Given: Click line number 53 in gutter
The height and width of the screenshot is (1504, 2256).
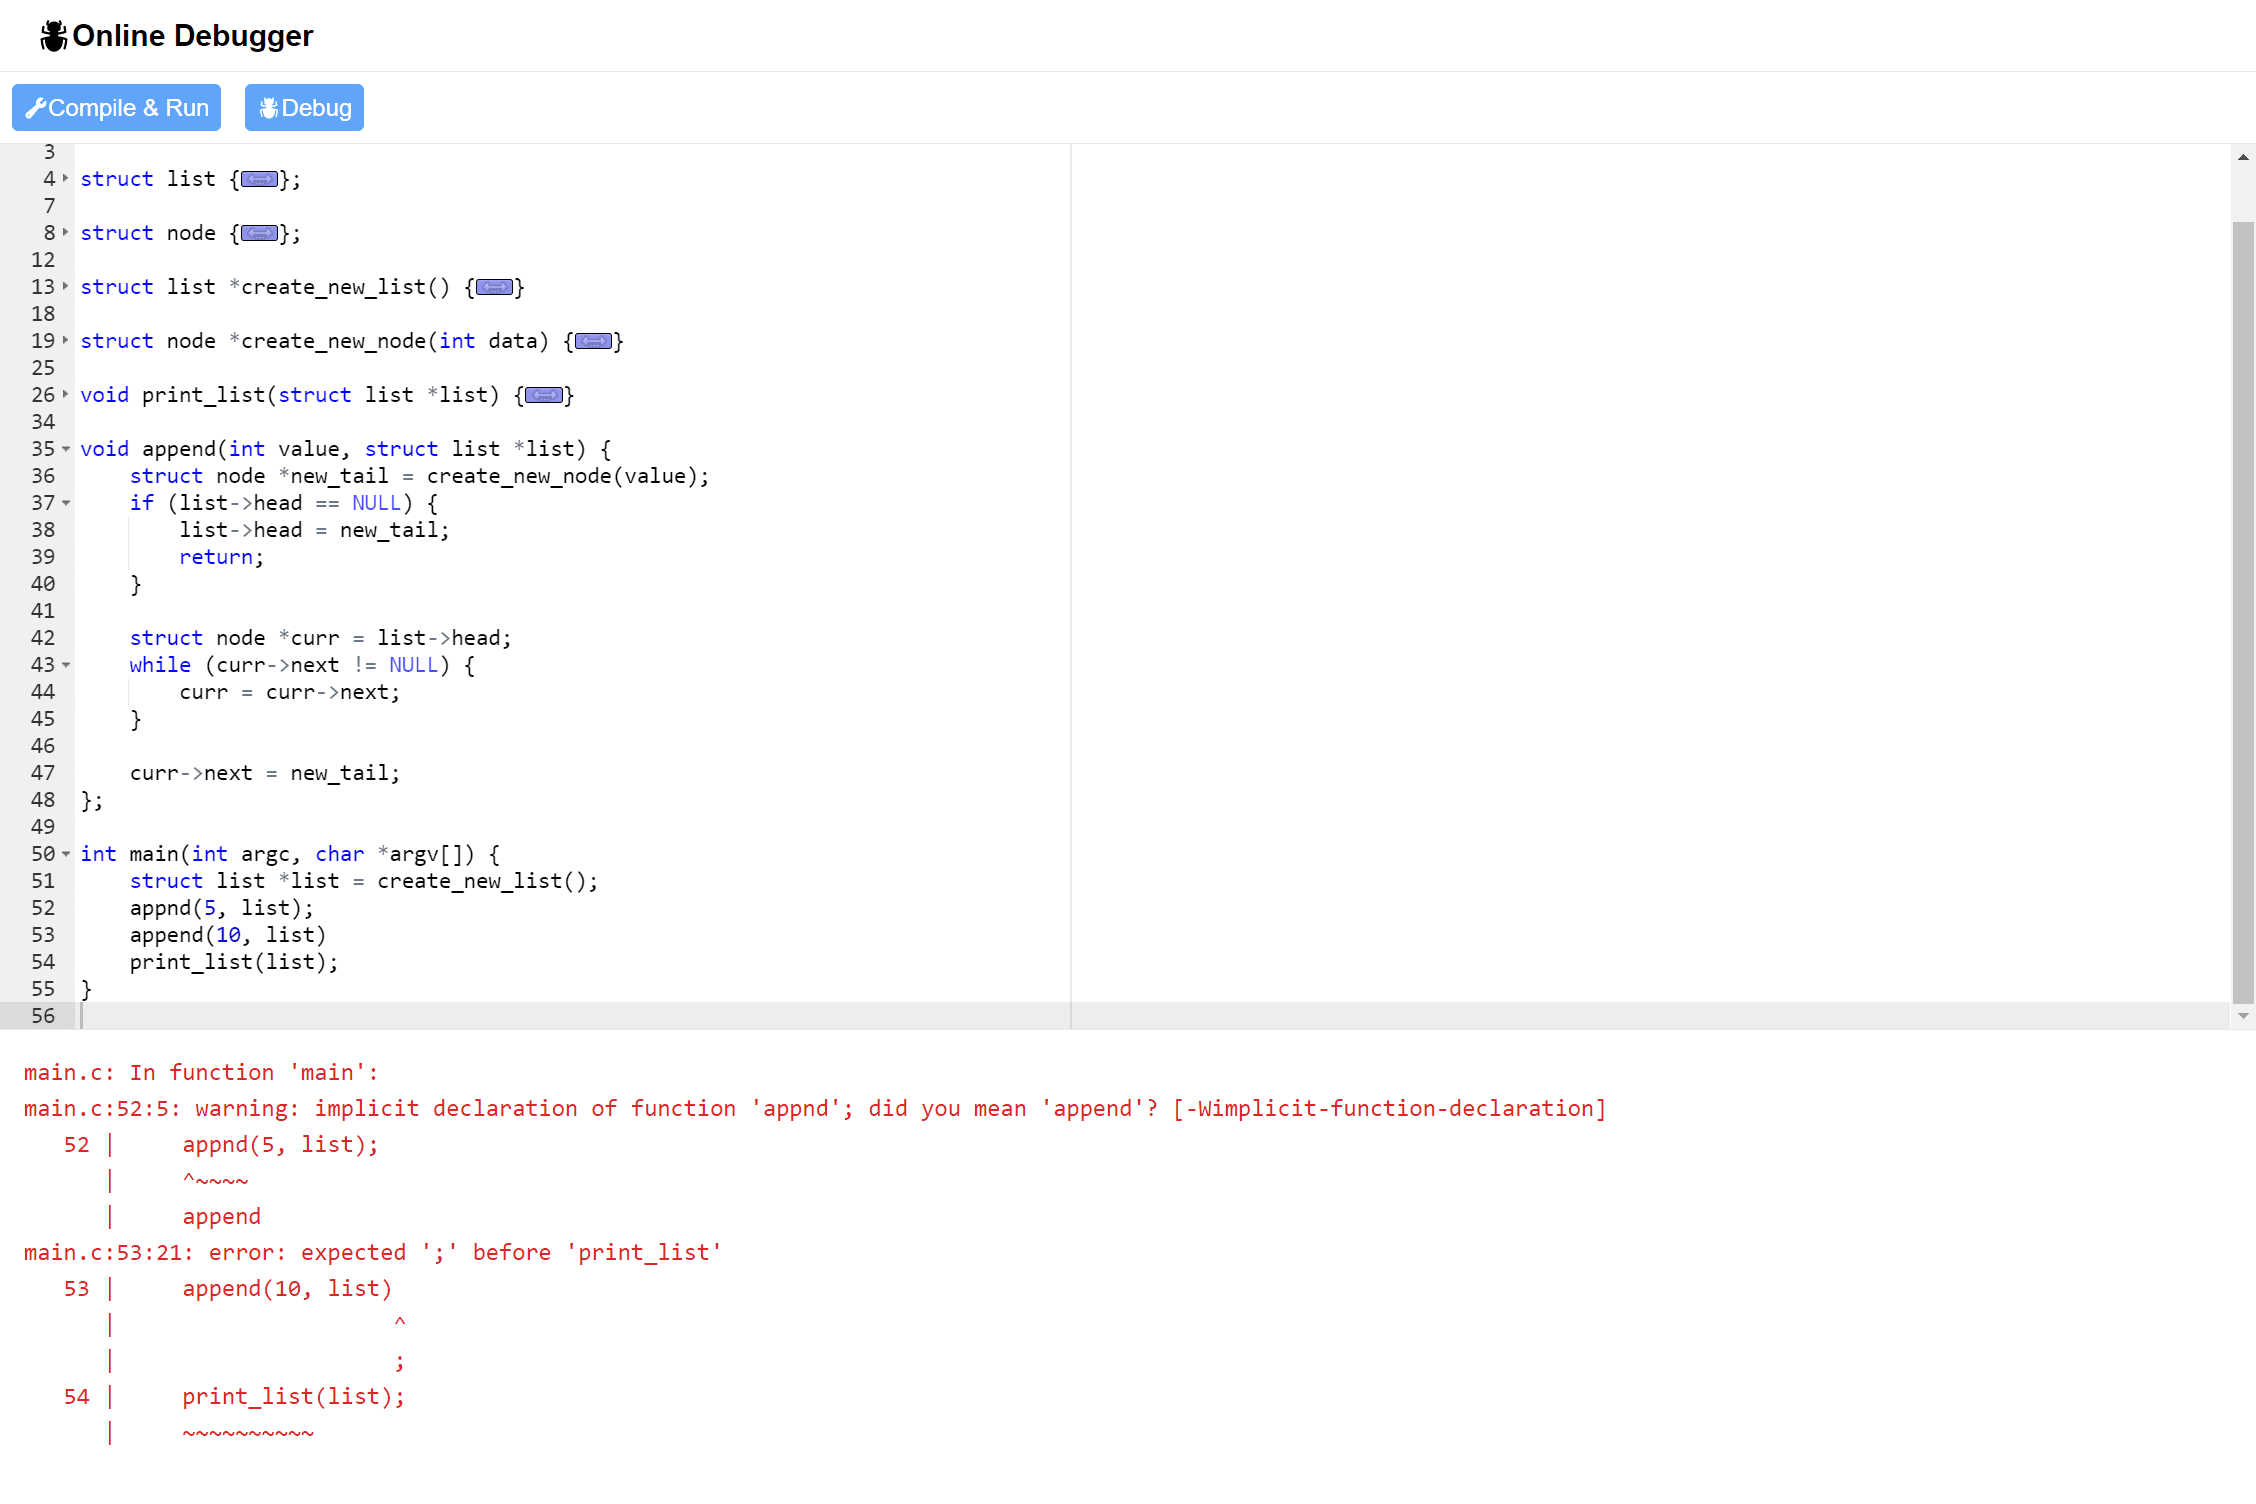Looking at the screenshot, I should point(43,935).
